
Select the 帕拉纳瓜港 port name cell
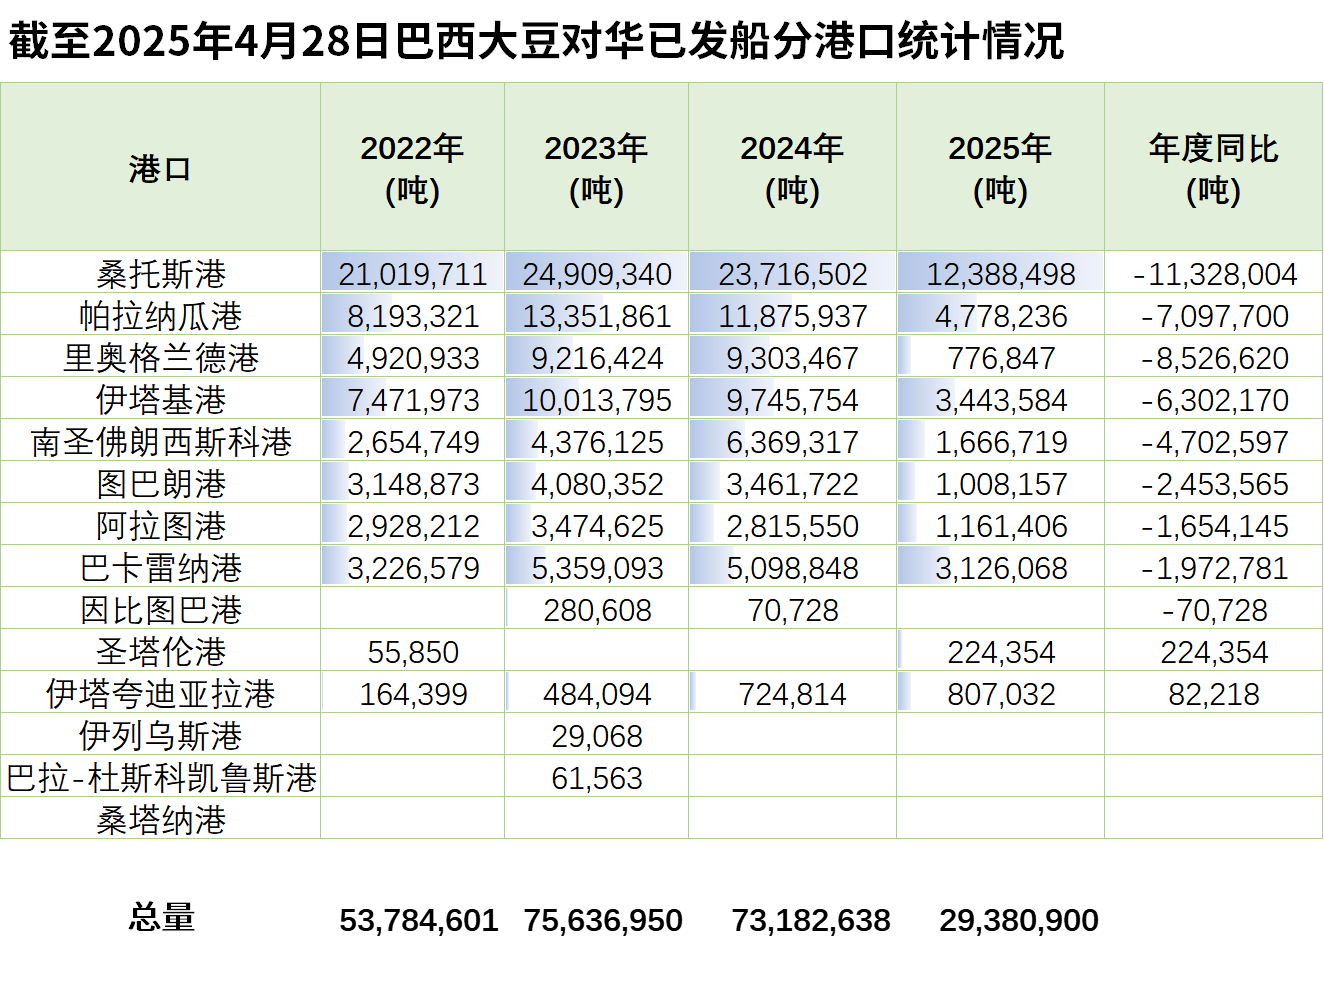click(160, 315)
